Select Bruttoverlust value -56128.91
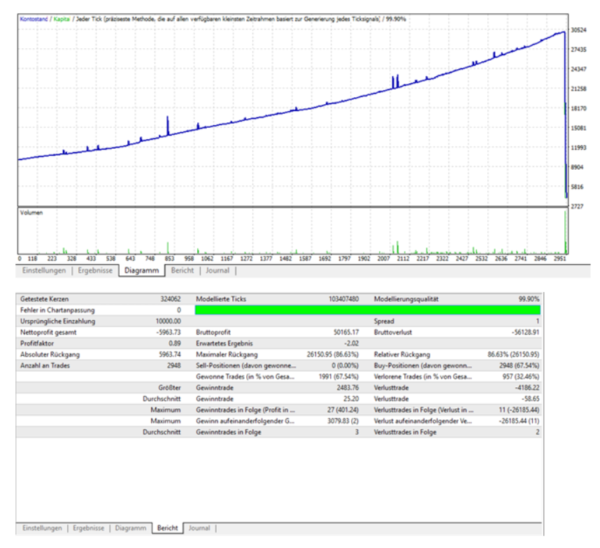The width and height of the screenshot is (600, 548). 525,332
